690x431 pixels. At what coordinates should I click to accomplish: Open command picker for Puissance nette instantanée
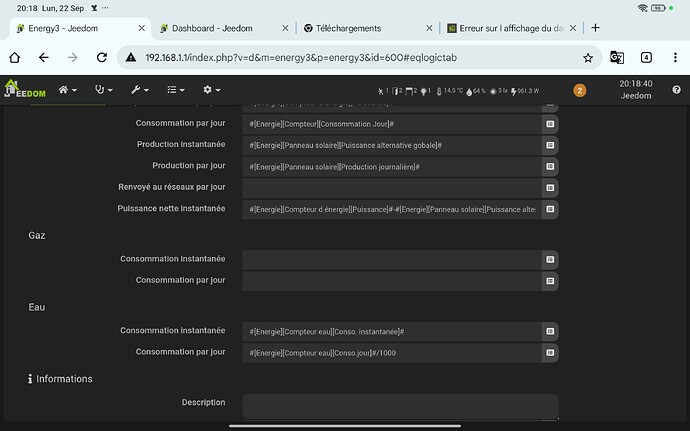(550, 209)
